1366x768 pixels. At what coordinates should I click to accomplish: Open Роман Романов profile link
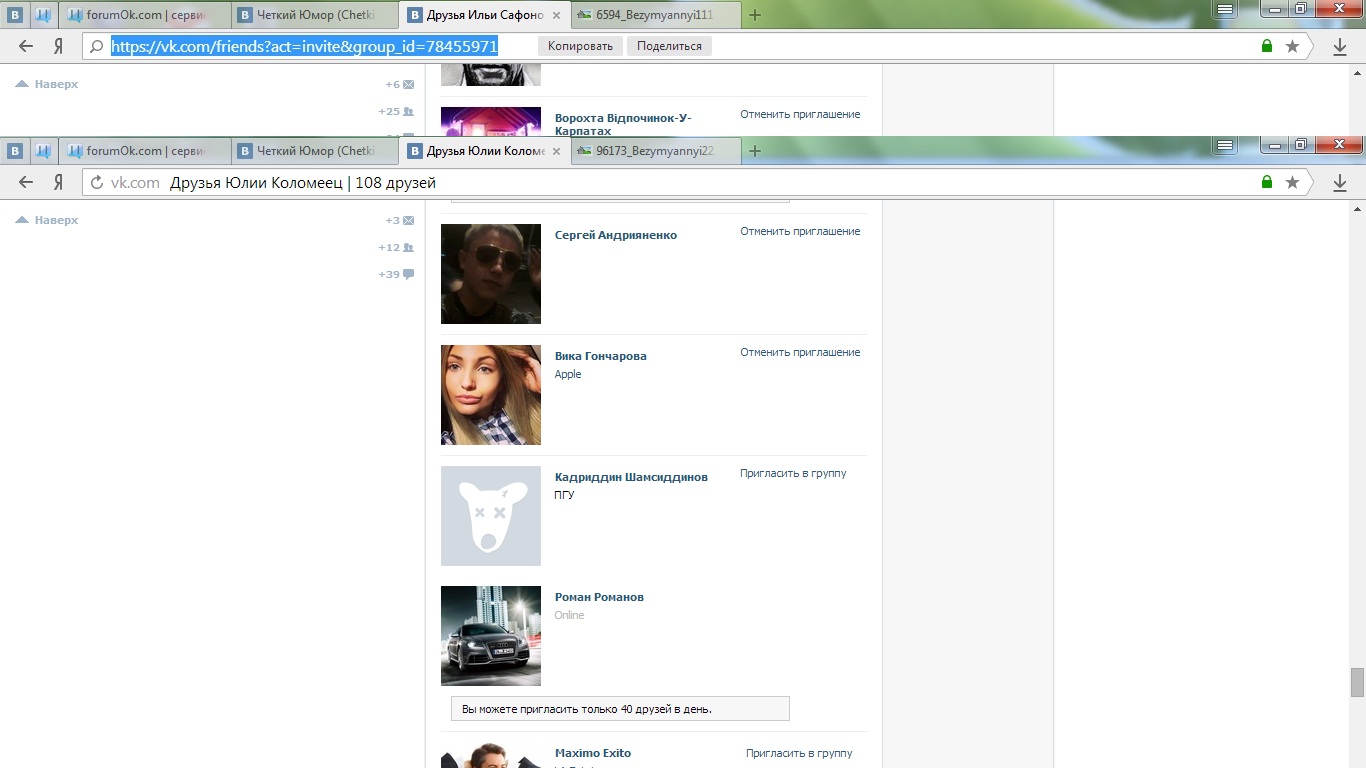(599, 597)
